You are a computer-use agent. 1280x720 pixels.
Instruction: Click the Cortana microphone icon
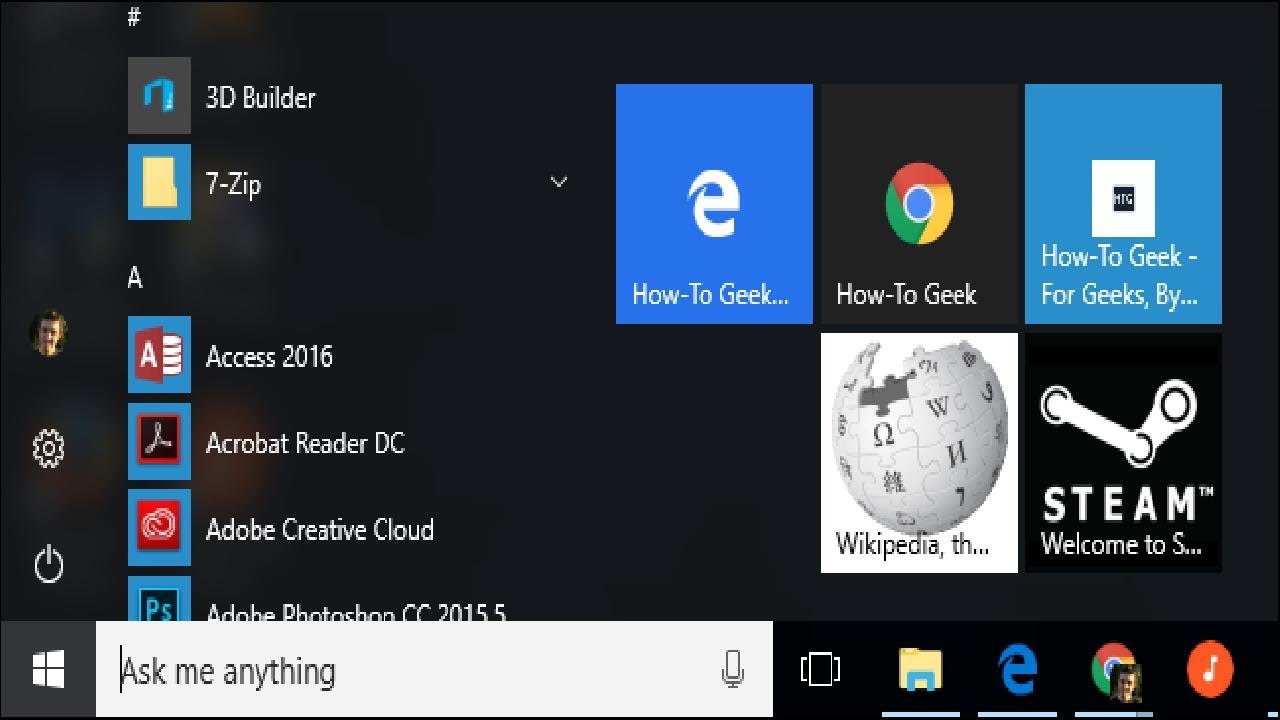732,669
